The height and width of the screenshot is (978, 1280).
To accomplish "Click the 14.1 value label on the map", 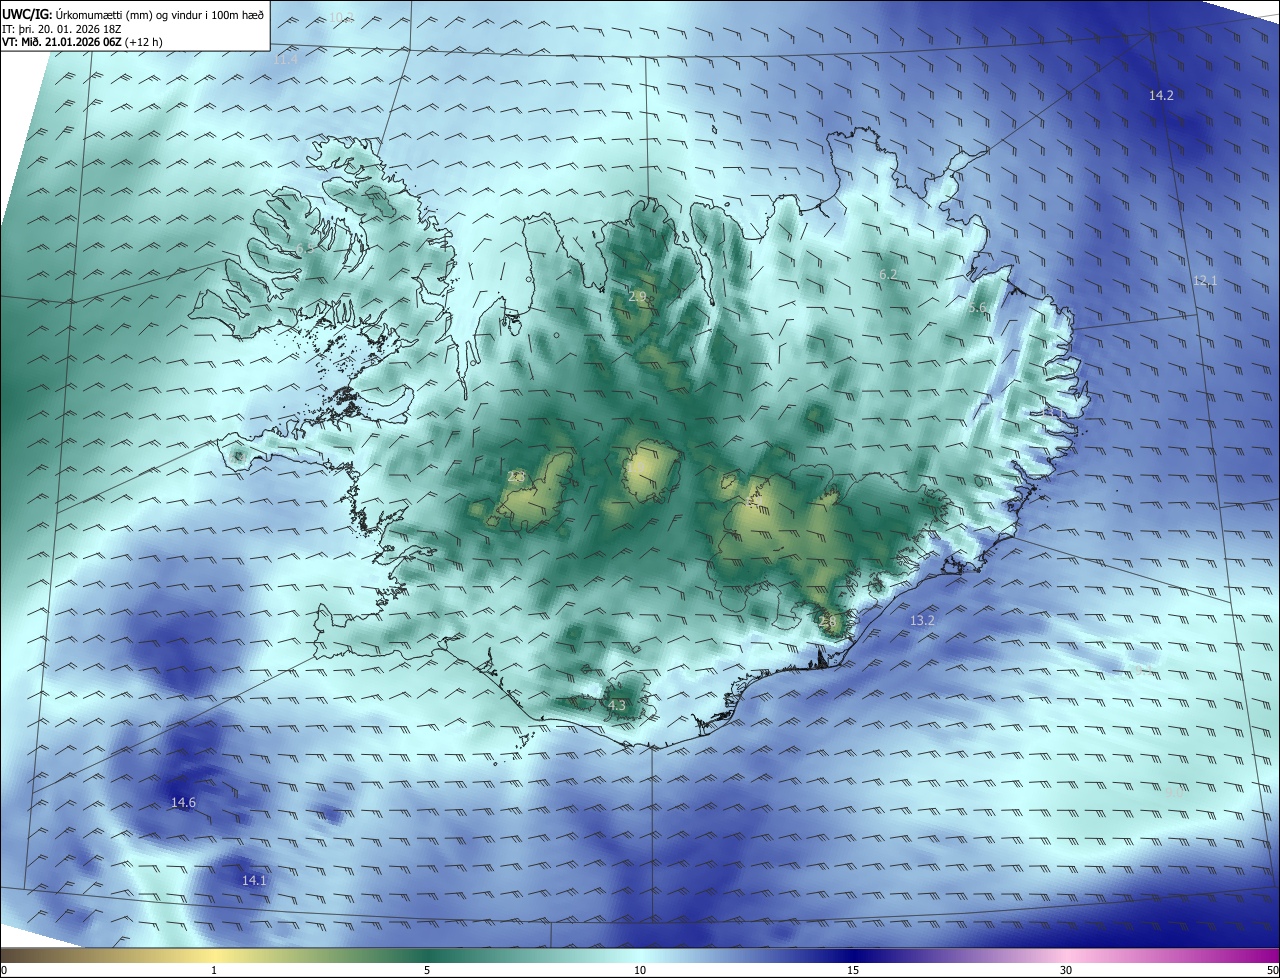I will point(254,881).
